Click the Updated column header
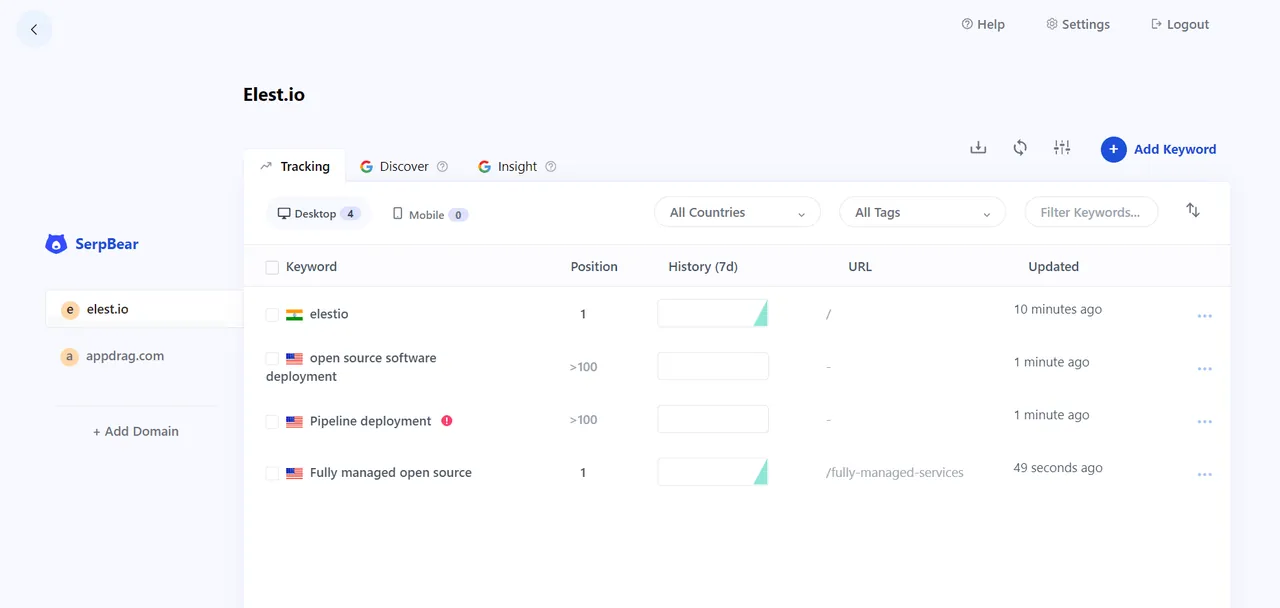The image size is (1280, 608). 1054,267
